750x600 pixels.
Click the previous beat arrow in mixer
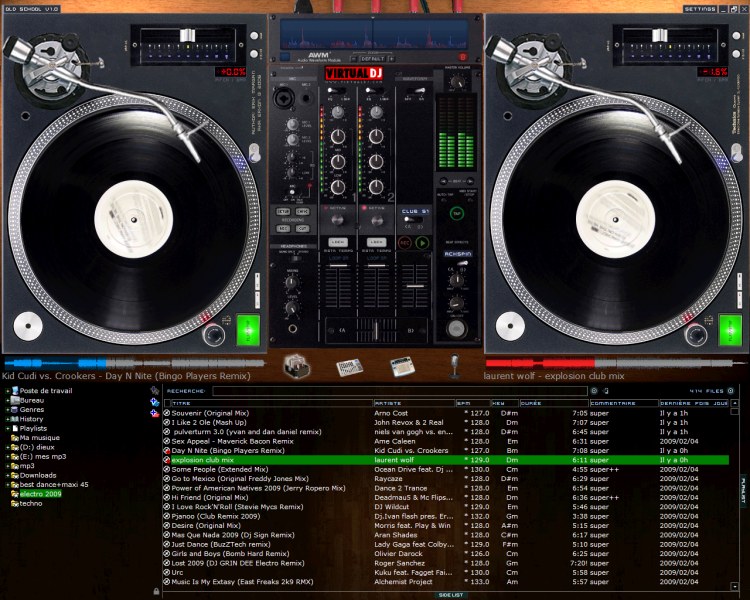click(444, 181)
